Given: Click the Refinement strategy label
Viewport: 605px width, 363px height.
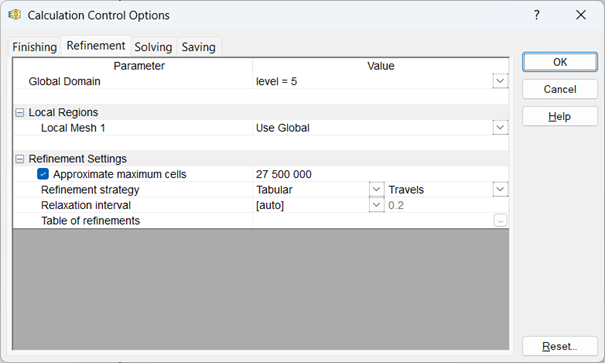Looking at the screenshot, I should pos(90,190).
